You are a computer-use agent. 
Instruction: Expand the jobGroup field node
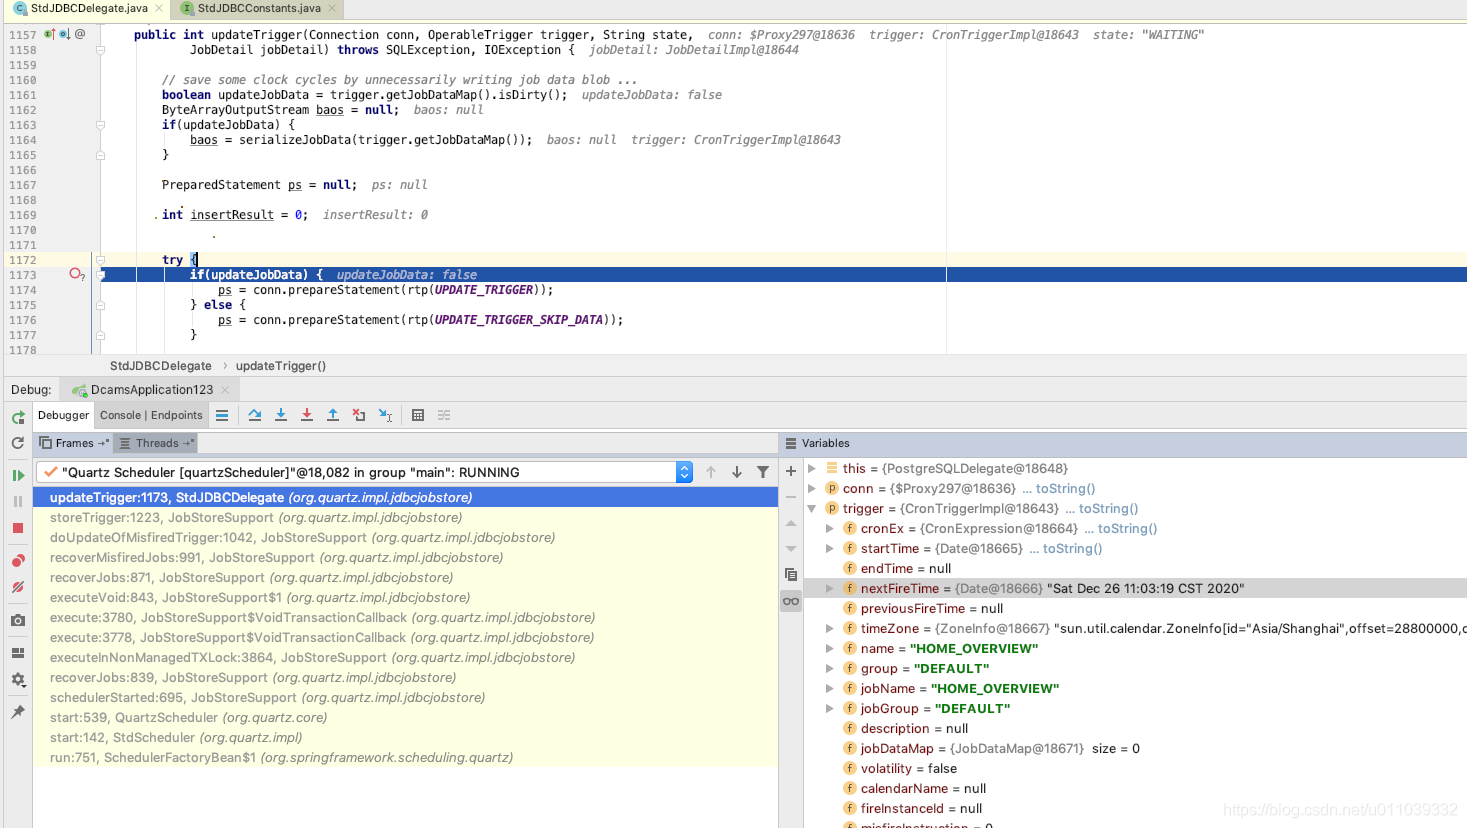(x=830, y=708)
